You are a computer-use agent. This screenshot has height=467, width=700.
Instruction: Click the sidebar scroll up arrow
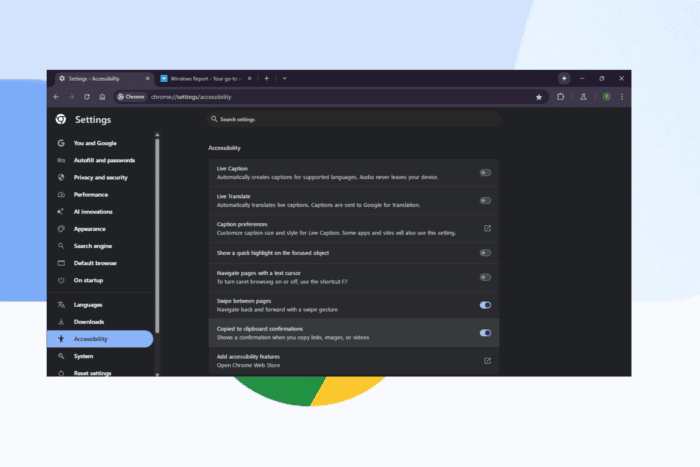[x=157, y=134]
